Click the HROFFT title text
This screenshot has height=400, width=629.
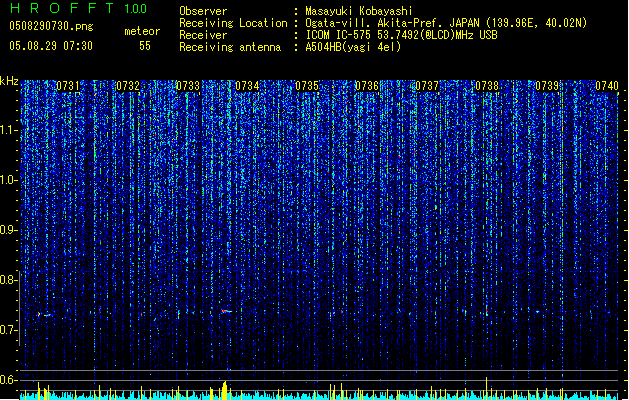click(x=62, y=8)
